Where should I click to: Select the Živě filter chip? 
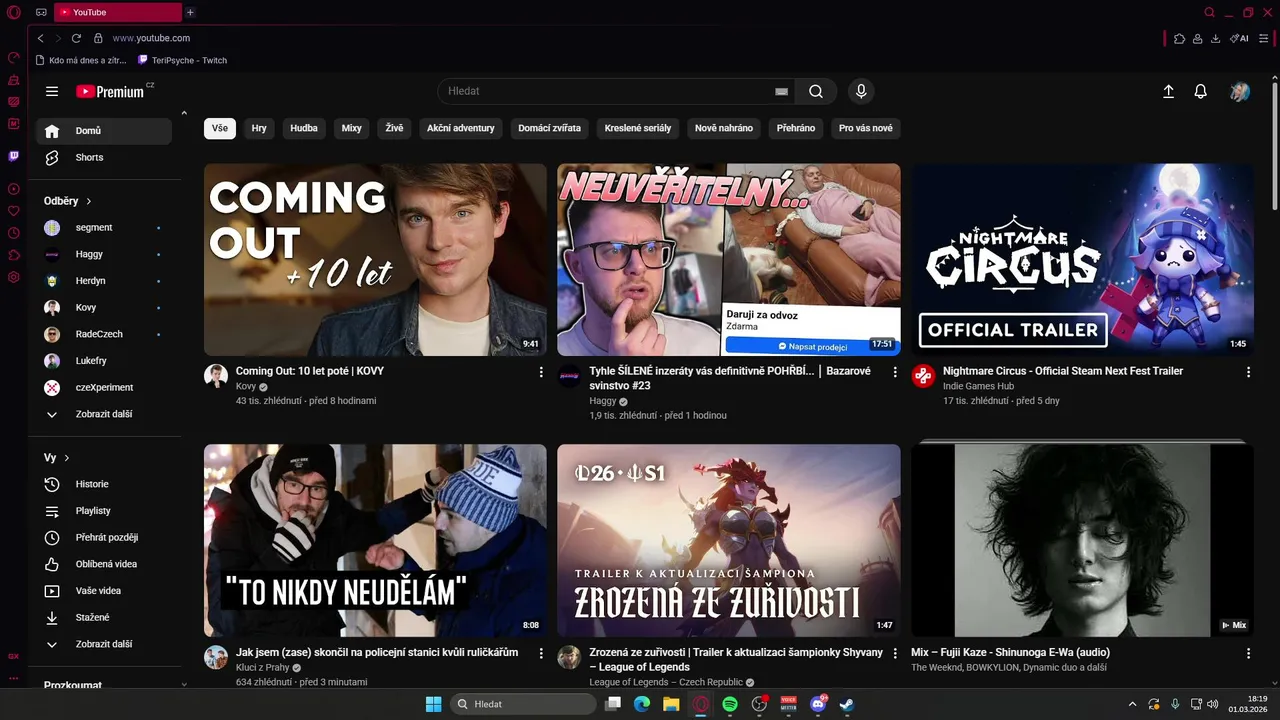point(395,128)
